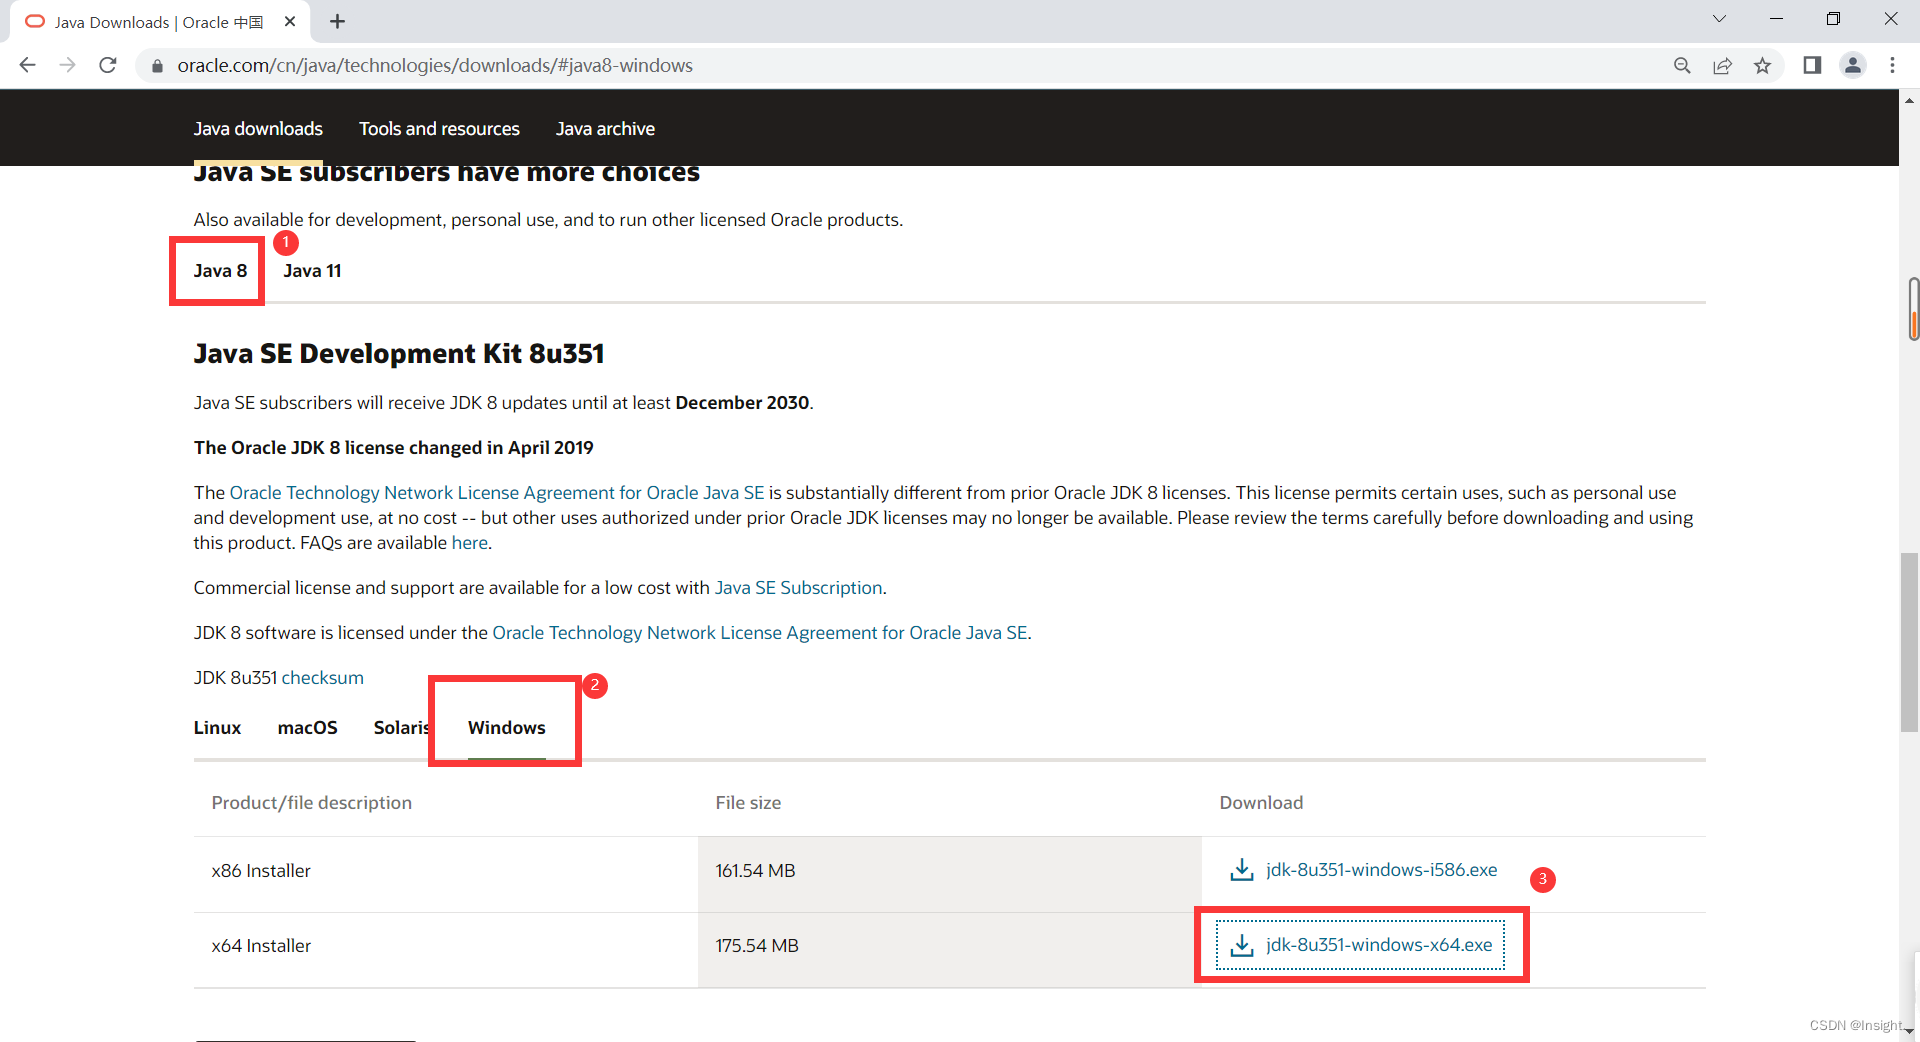1920x1042 pixels.
Task: Click 'The Oracle JDK 8 license changed' line
Action: [393, 448]
